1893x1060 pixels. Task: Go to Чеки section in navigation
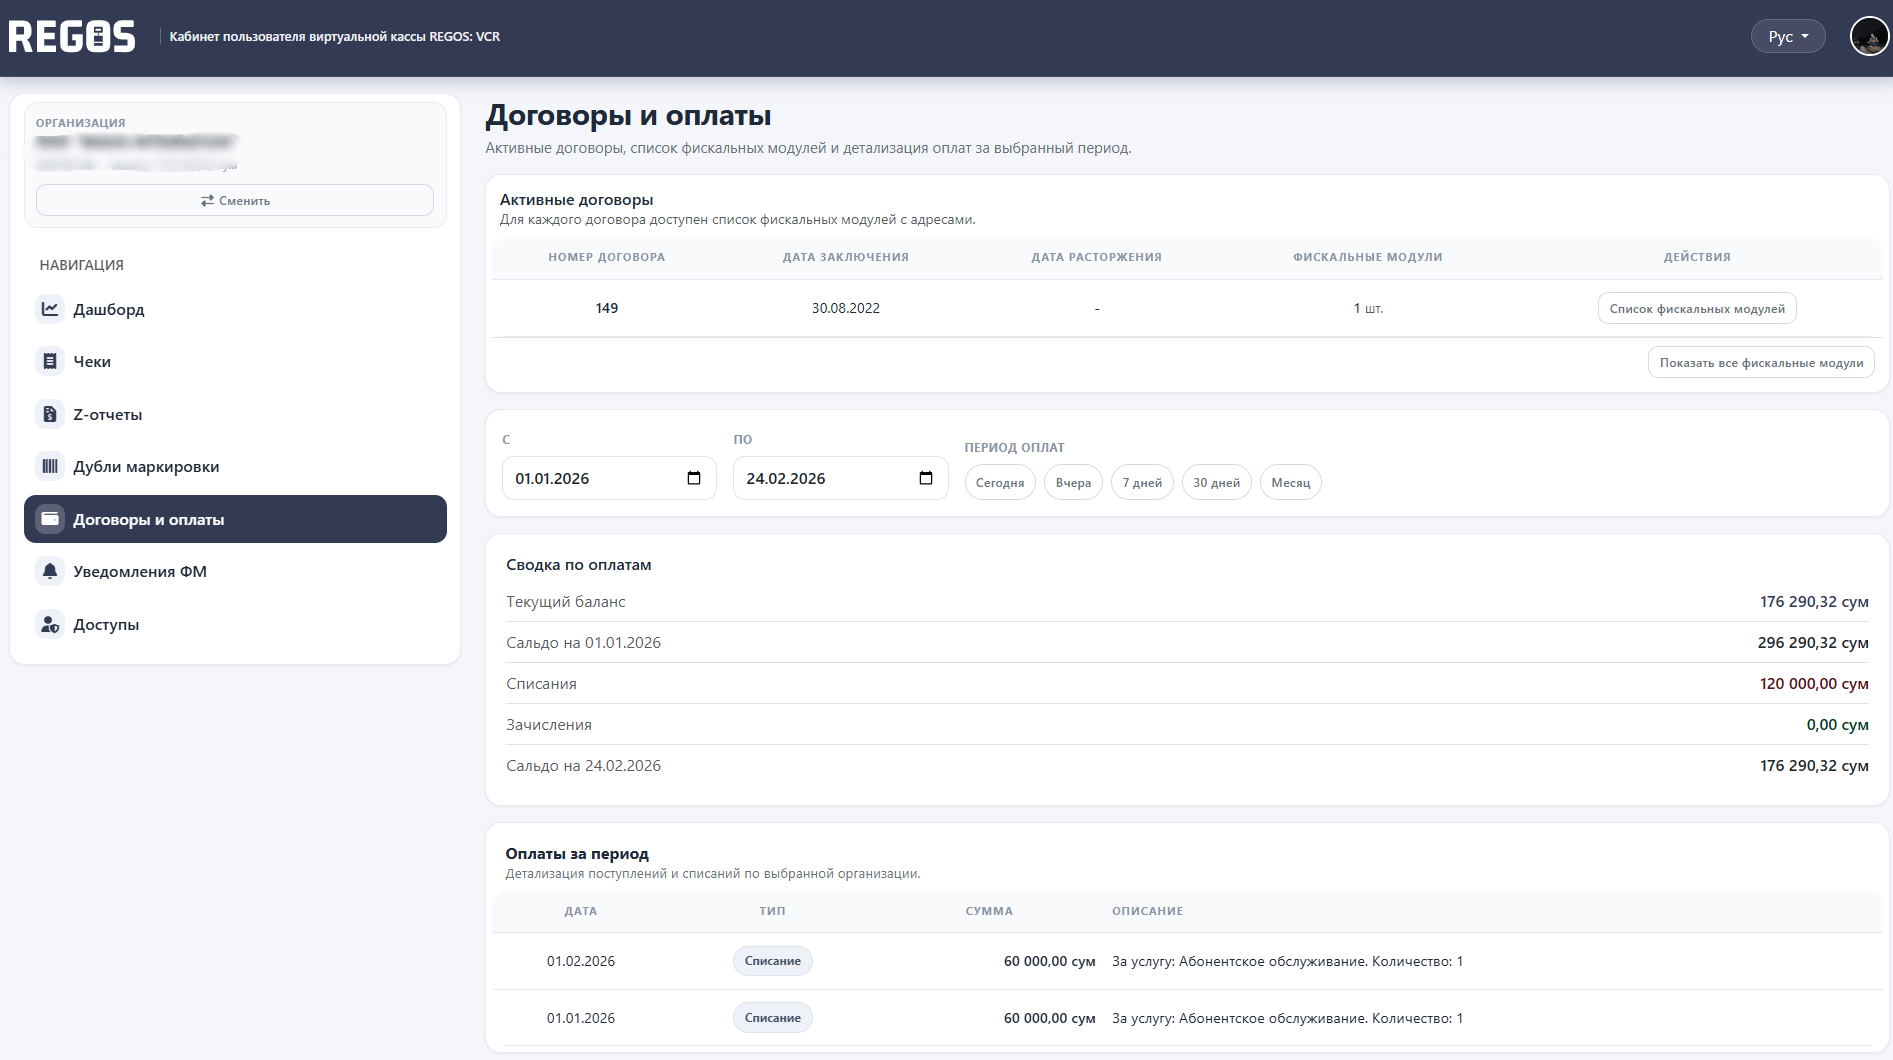tap(92, 362)
